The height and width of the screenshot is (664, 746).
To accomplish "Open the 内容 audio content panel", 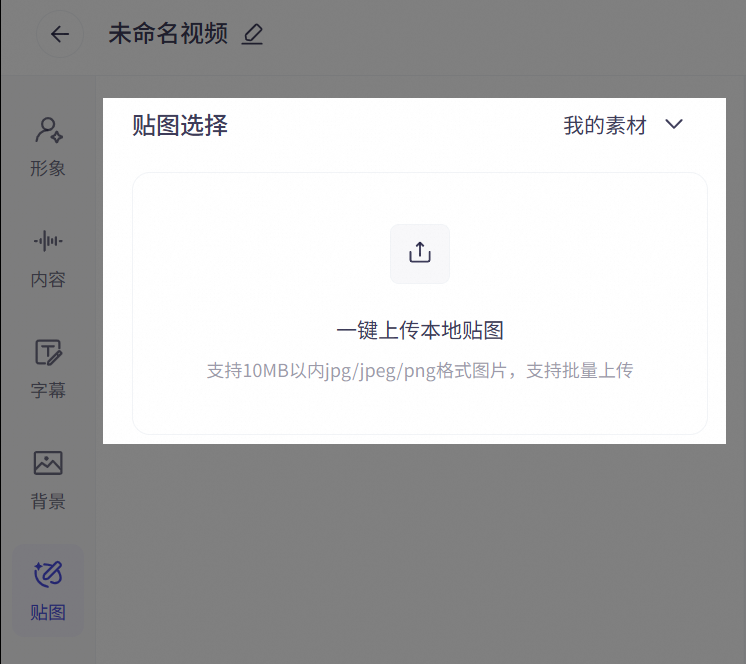I will coord(48,258).
